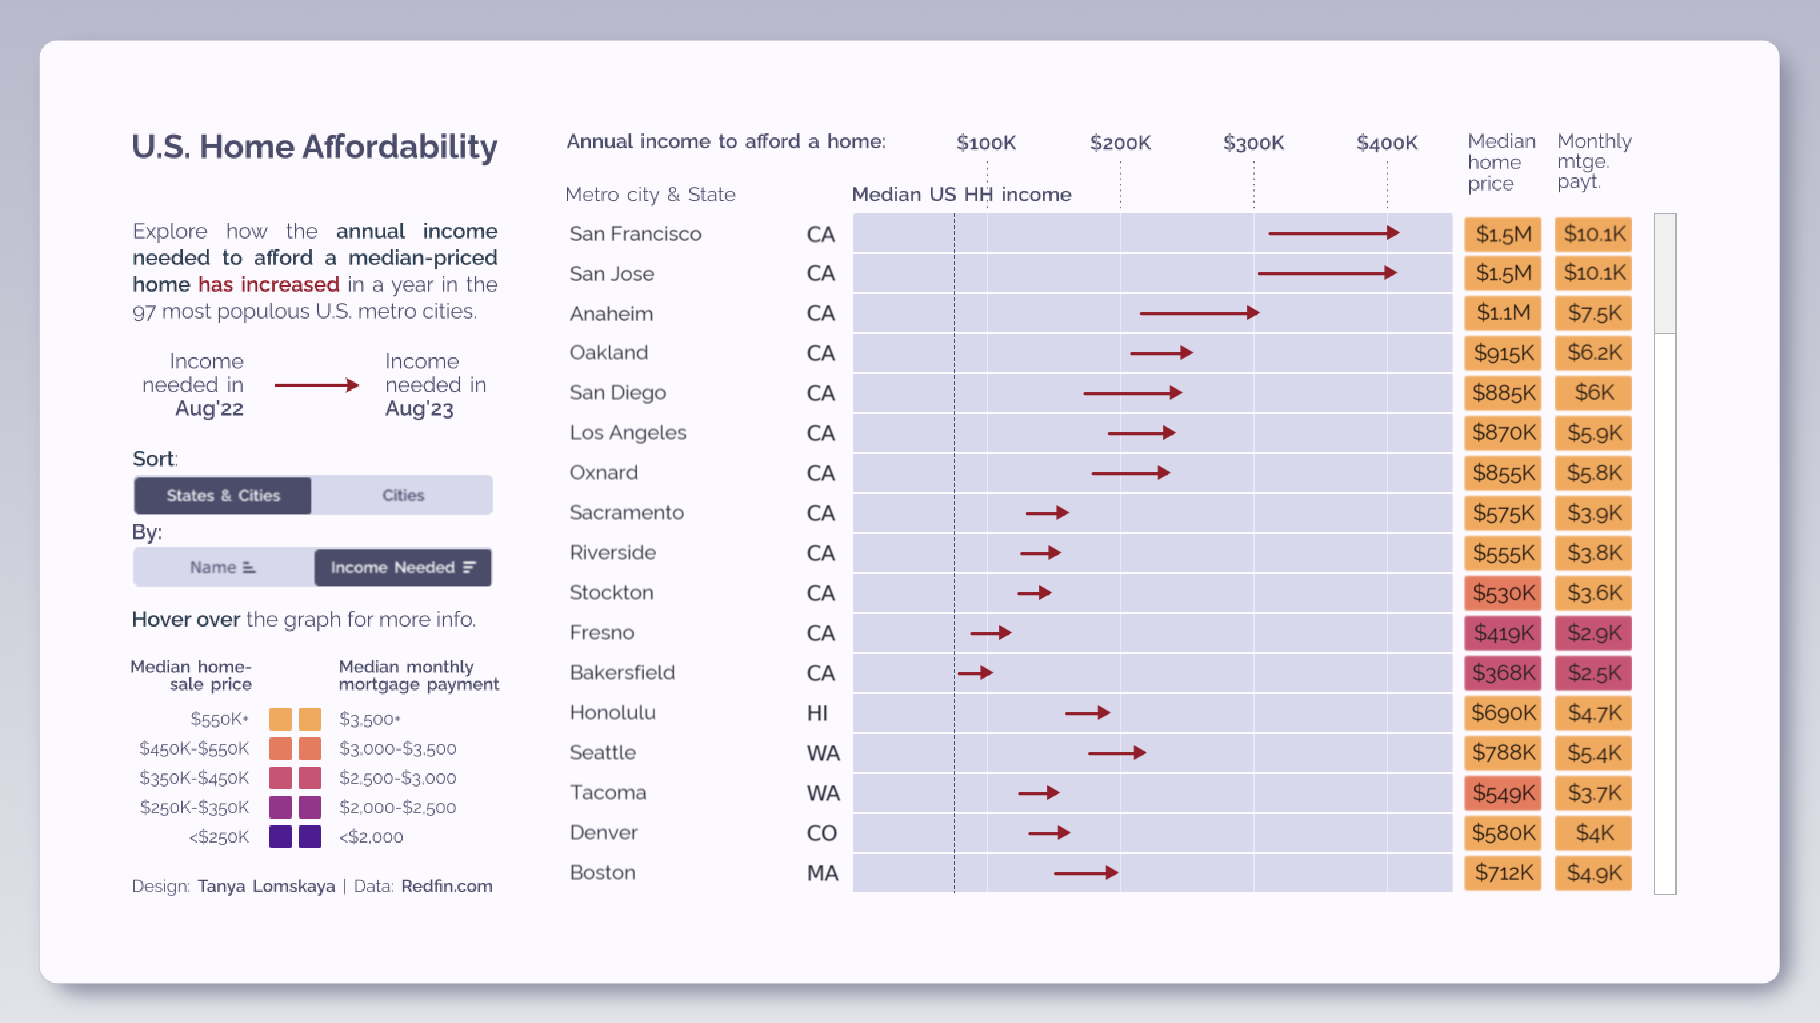Sort by Income Needed
This screenshot has height=1023, width=1820.
tap(403, 567)
